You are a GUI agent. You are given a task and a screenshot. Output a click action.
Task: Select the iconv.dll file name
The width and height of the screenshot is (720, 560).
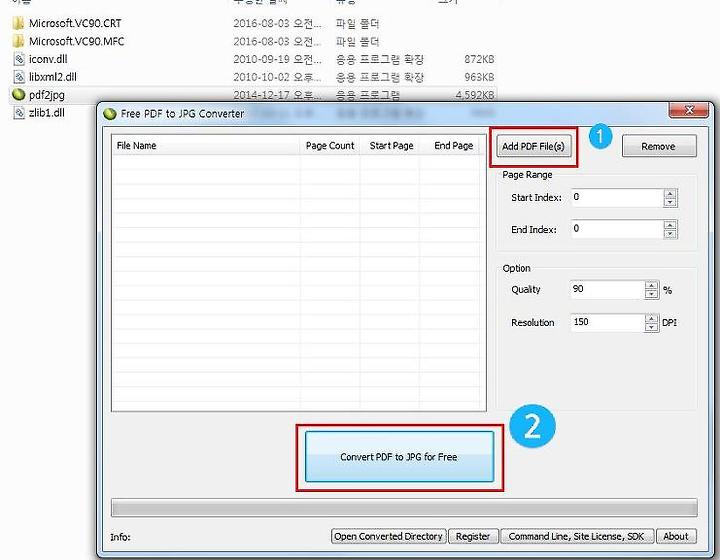coord(48,59)
